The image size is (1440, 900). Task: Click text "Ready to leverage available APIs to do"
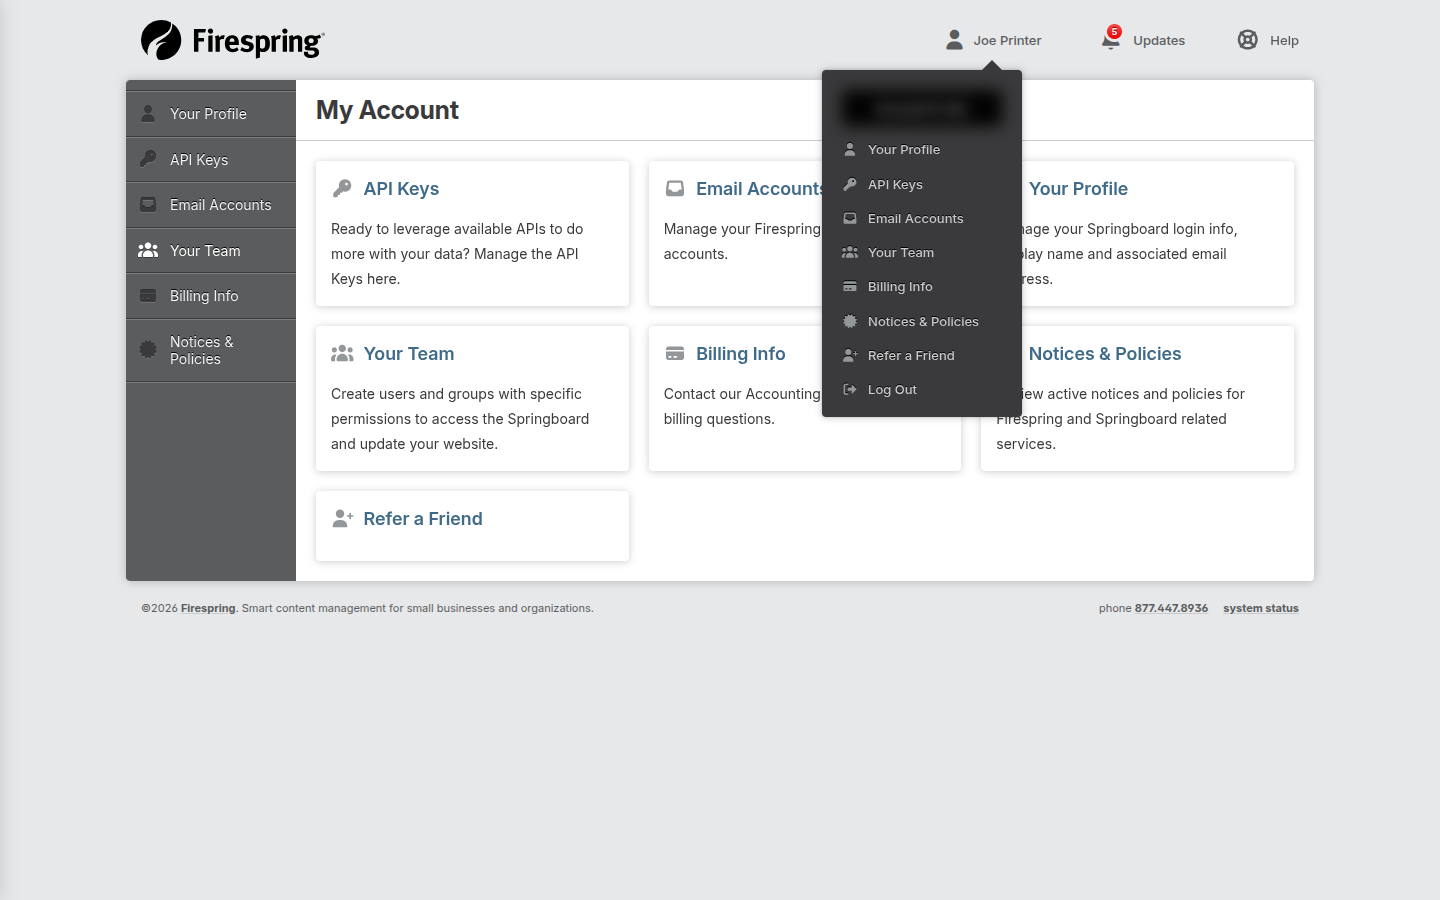[457, 229]
